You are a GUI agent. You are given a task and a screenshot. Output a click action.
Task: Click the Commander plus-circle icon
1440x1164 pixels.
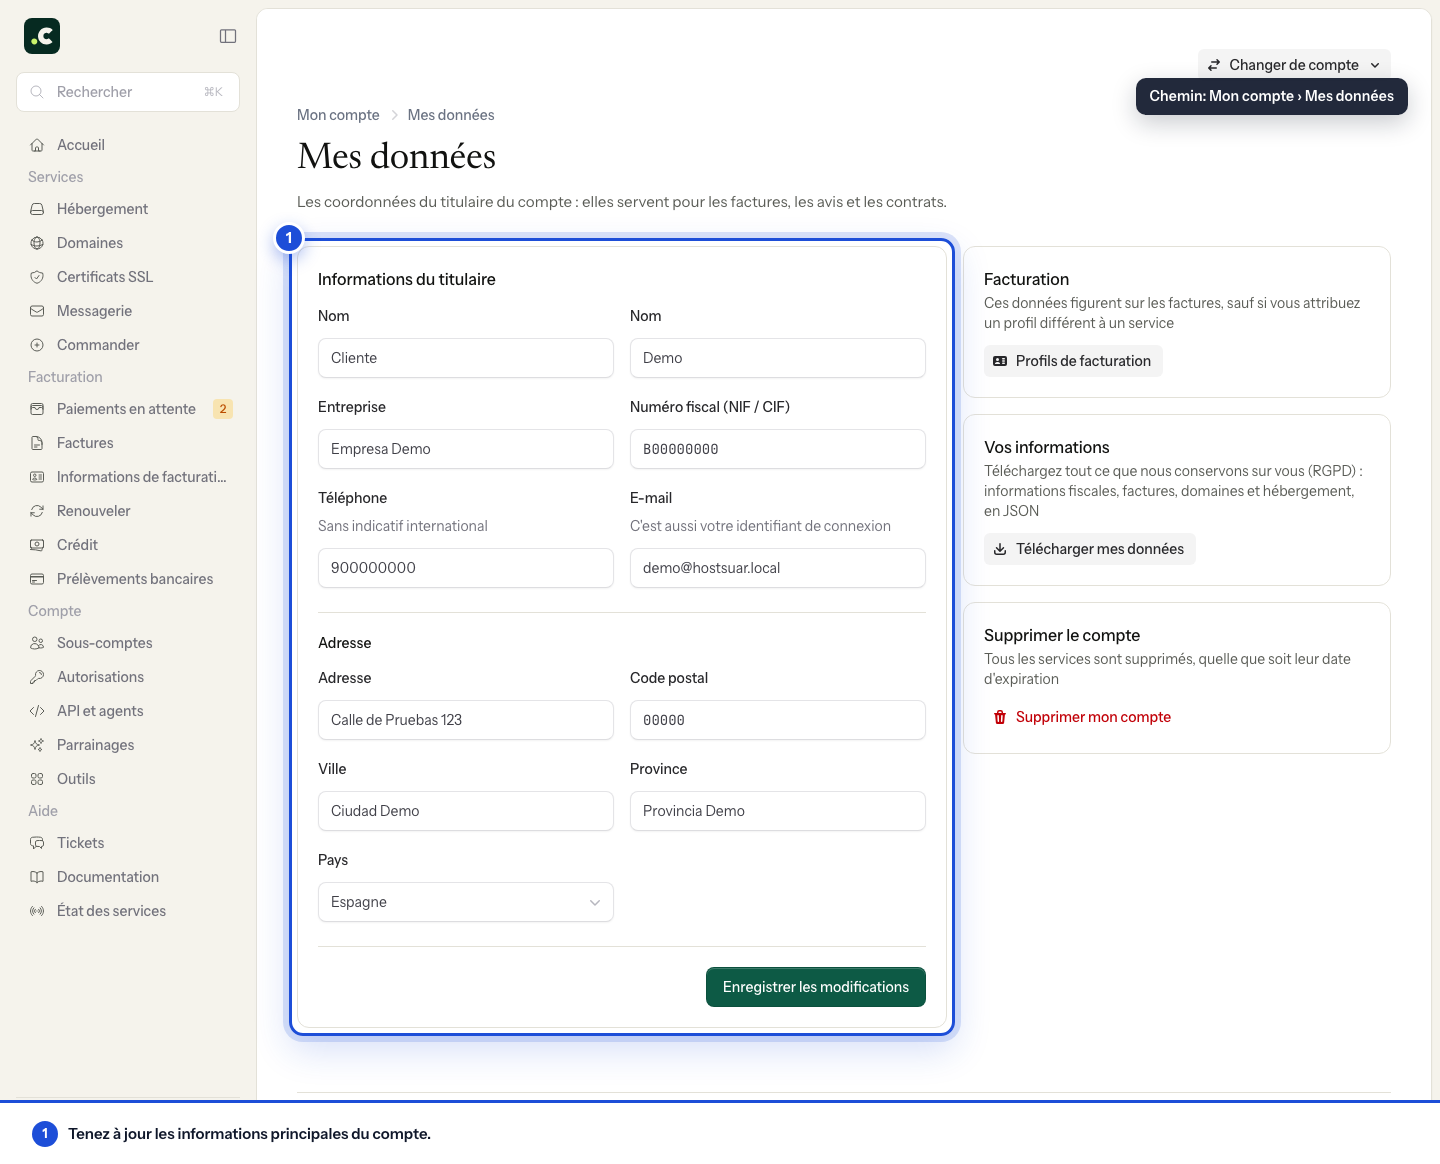[x=37, y=345]
